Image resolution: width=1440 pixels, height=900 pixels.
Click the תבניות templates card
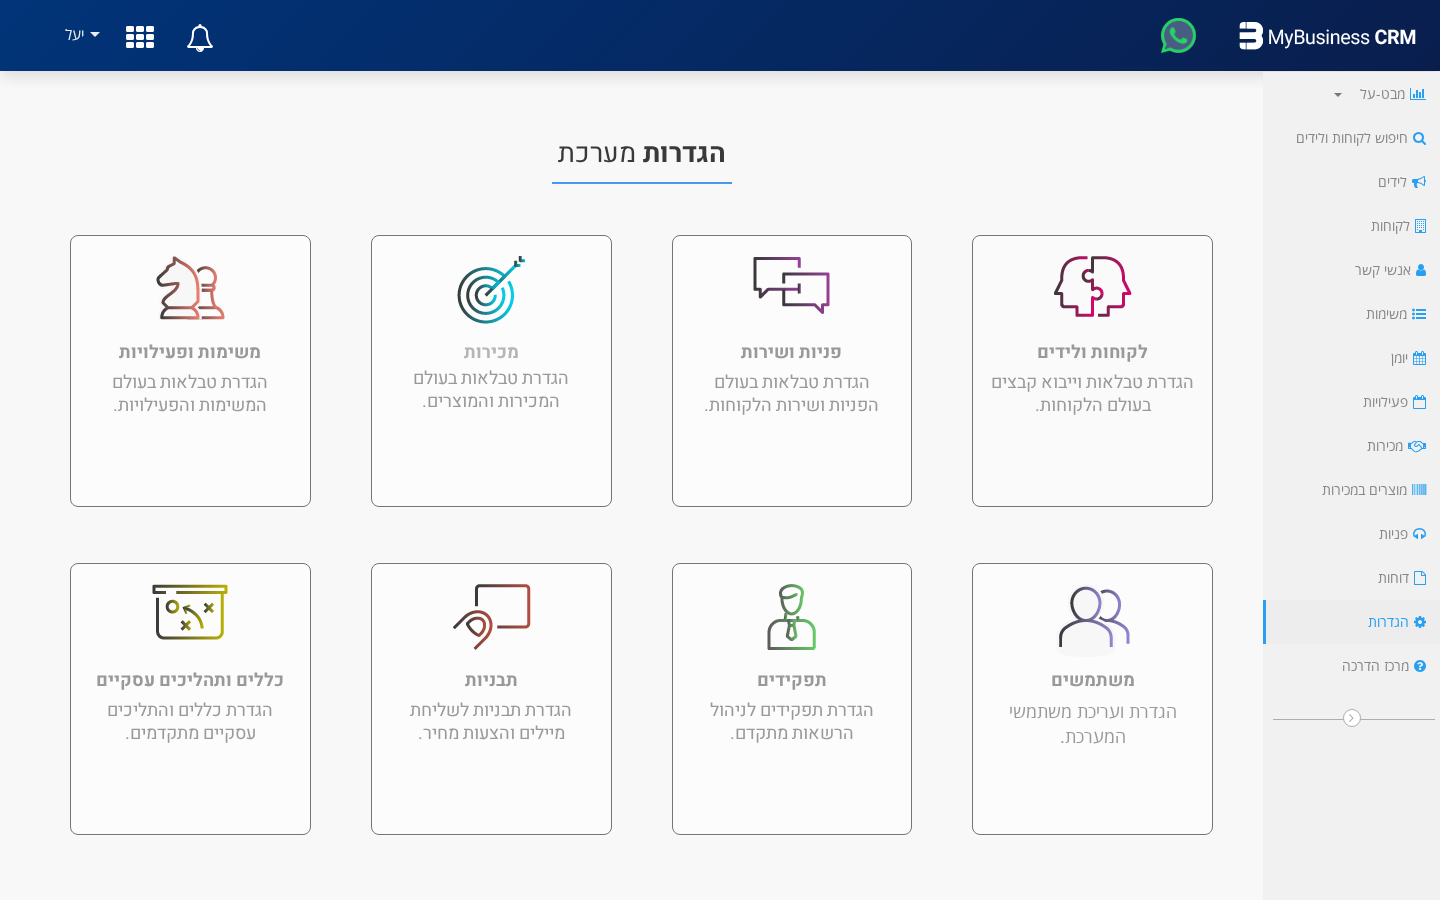click(x=491, y=698)
